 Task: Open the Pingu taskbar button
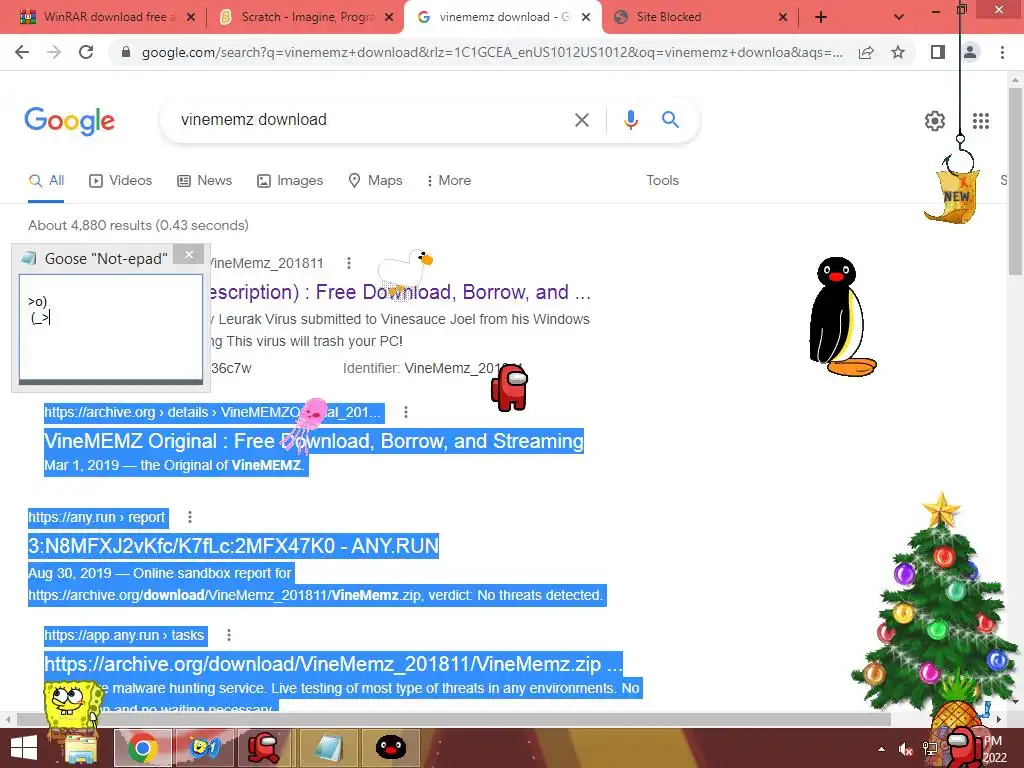point(391,748)
